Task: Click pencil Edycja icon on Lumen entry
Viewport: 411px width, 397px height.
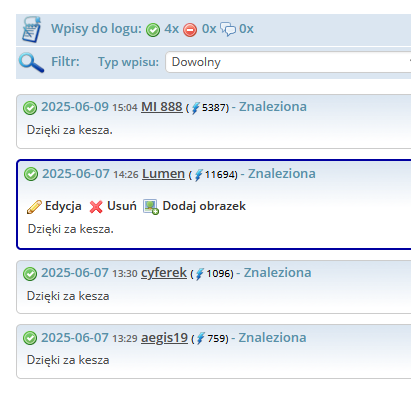Action: 34,207
